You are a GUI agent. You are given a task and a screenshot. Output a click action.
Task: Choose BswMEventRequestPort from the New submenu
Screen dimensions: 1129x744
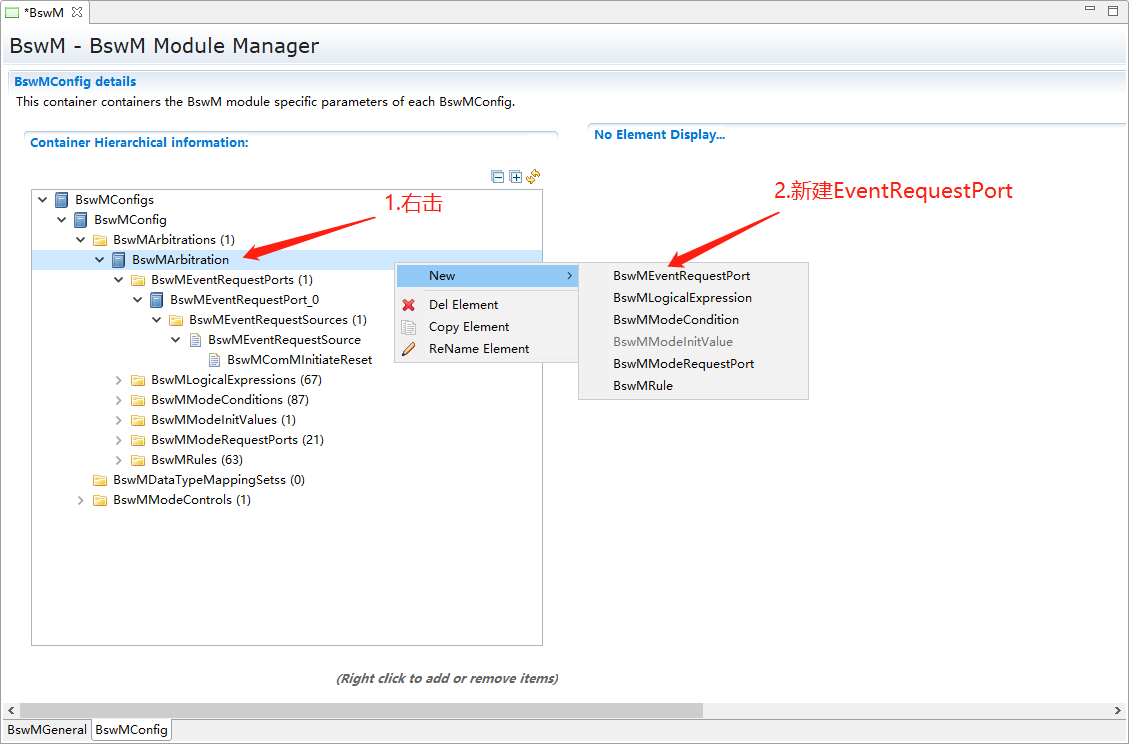point(681,276)
